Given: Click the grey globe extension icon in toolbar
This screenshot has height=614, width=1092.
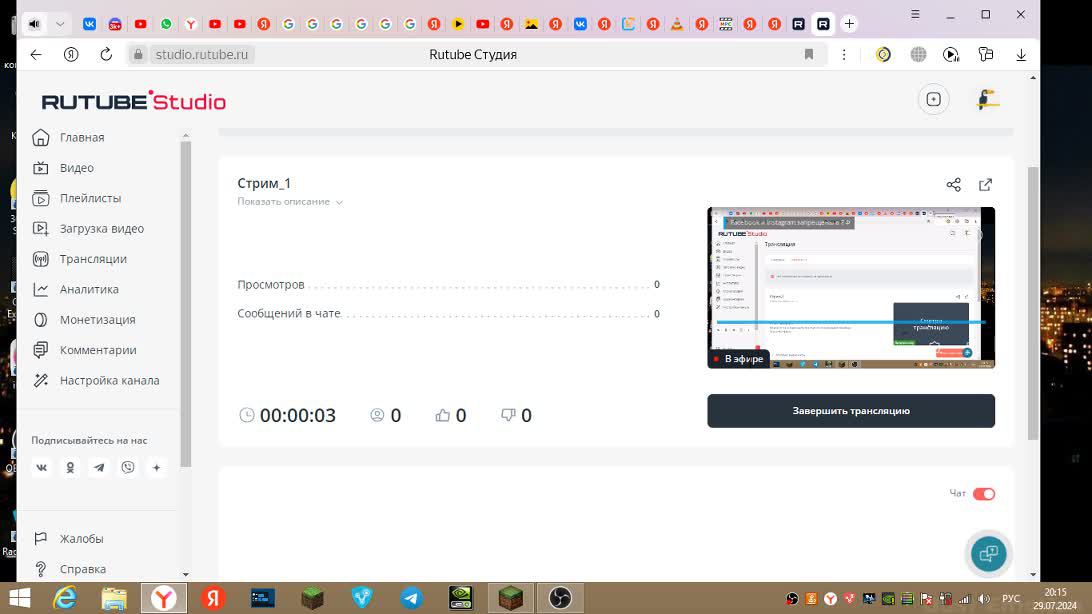Looking at the screenshot, I should (919, 54).
